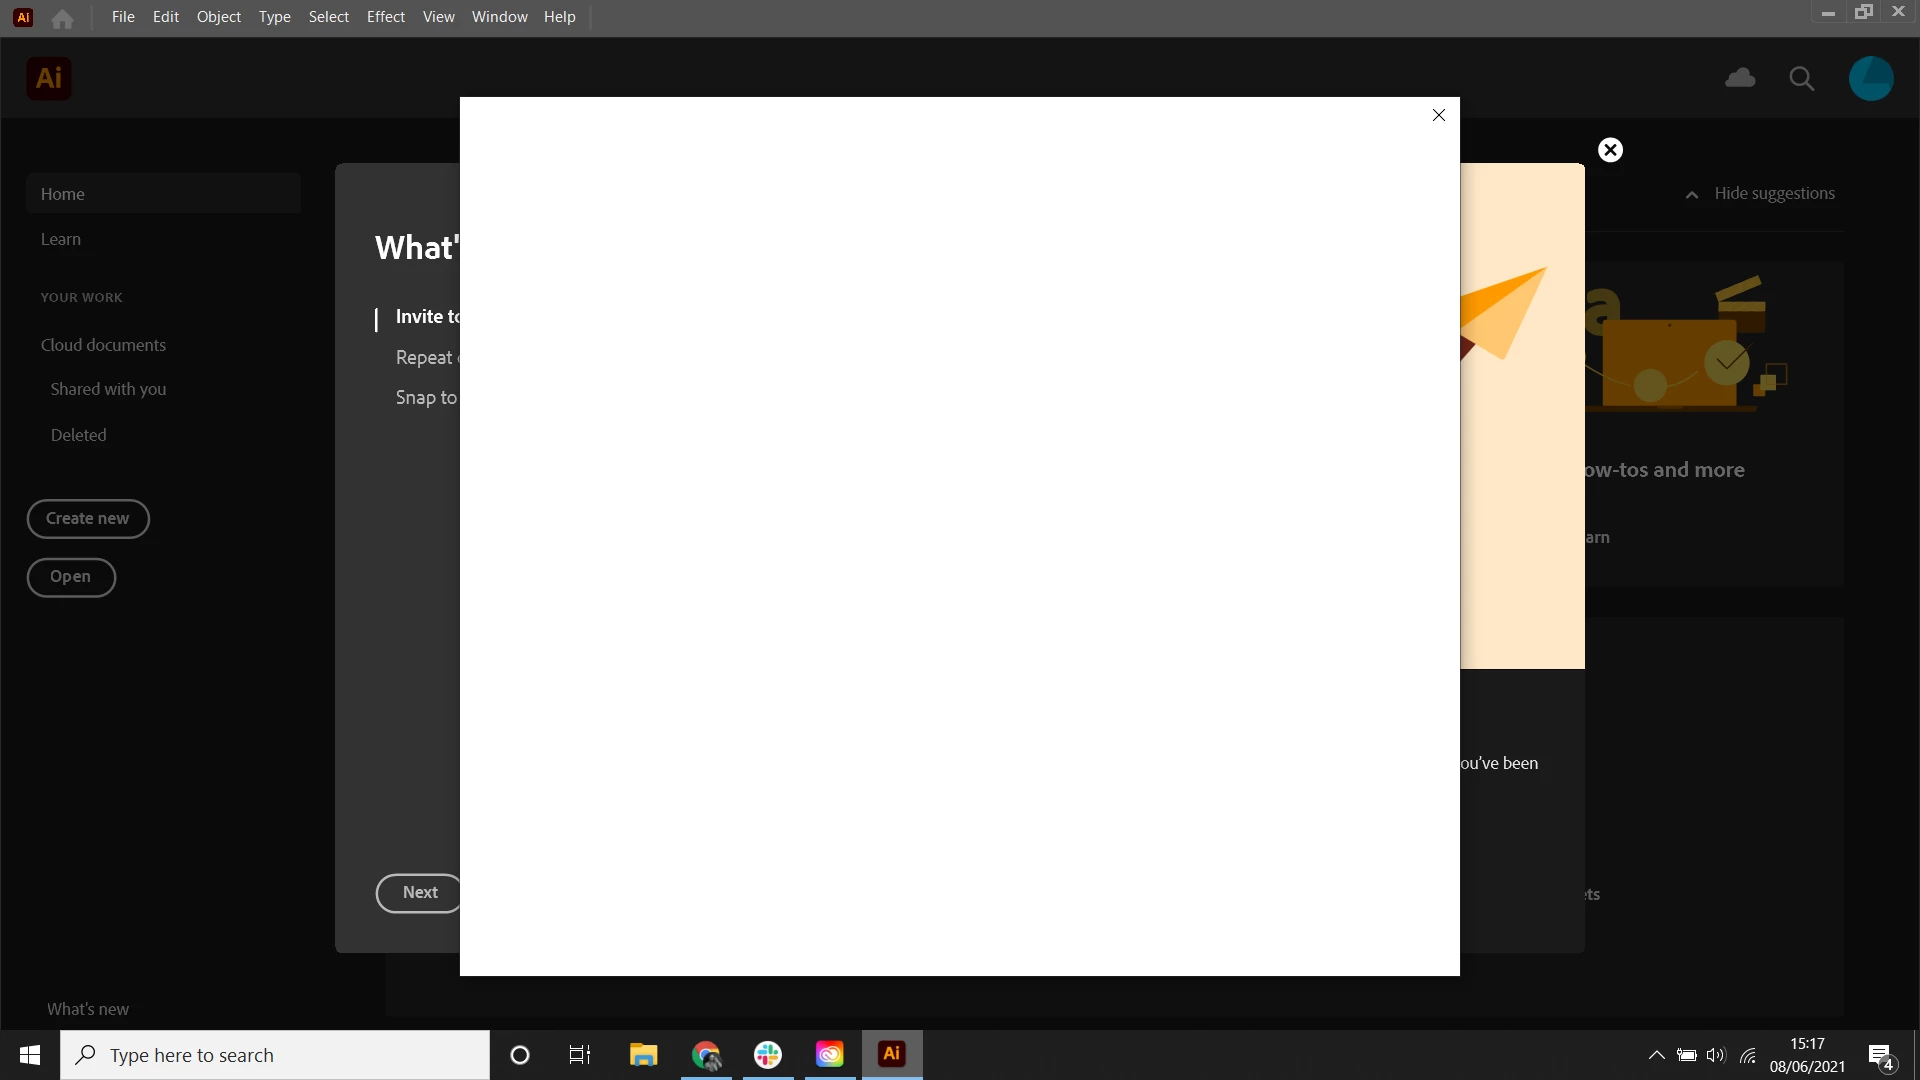
Task: Open the Window menu
Action: (499, 17)
